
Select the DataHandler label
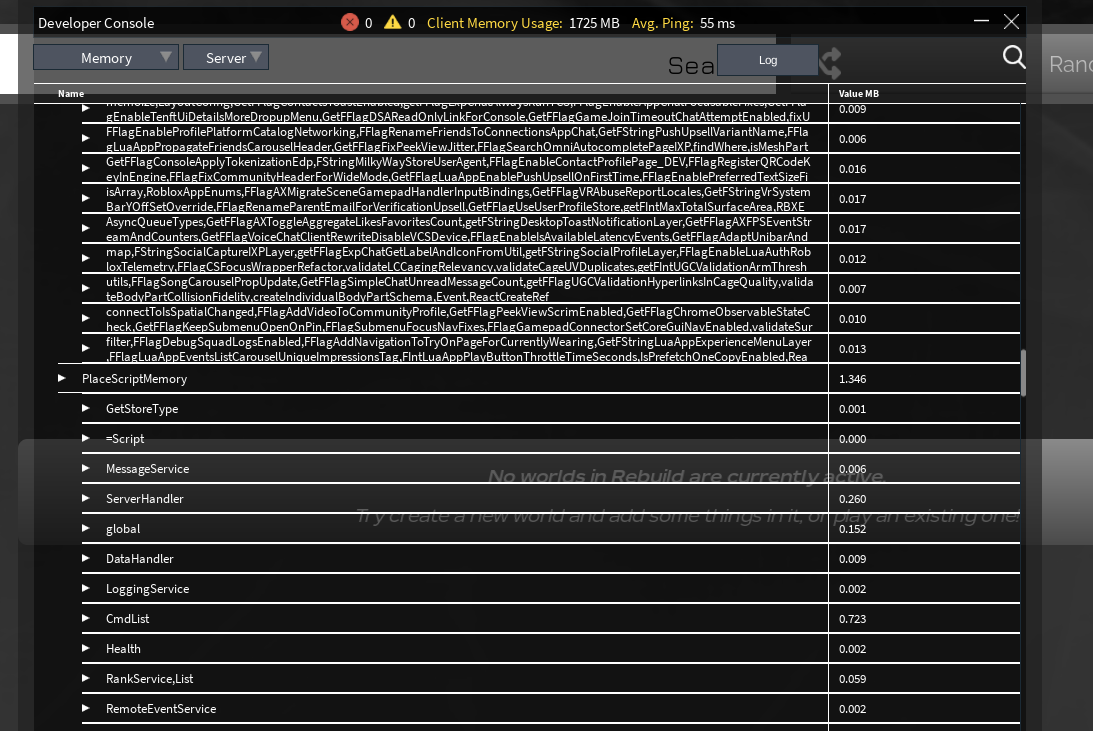tap(139, 558)
